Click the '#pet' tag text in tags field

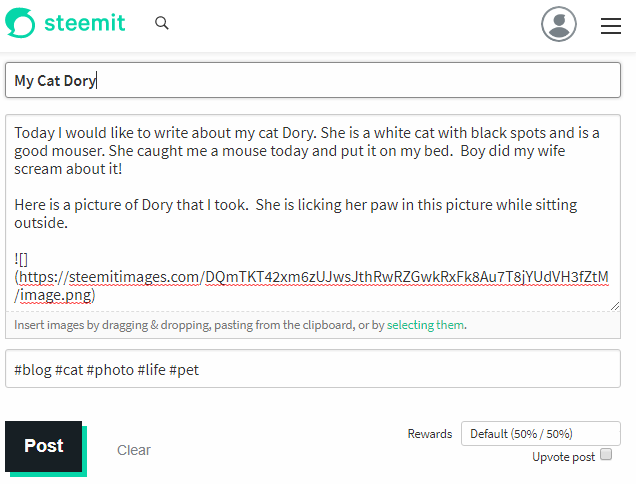184,370
